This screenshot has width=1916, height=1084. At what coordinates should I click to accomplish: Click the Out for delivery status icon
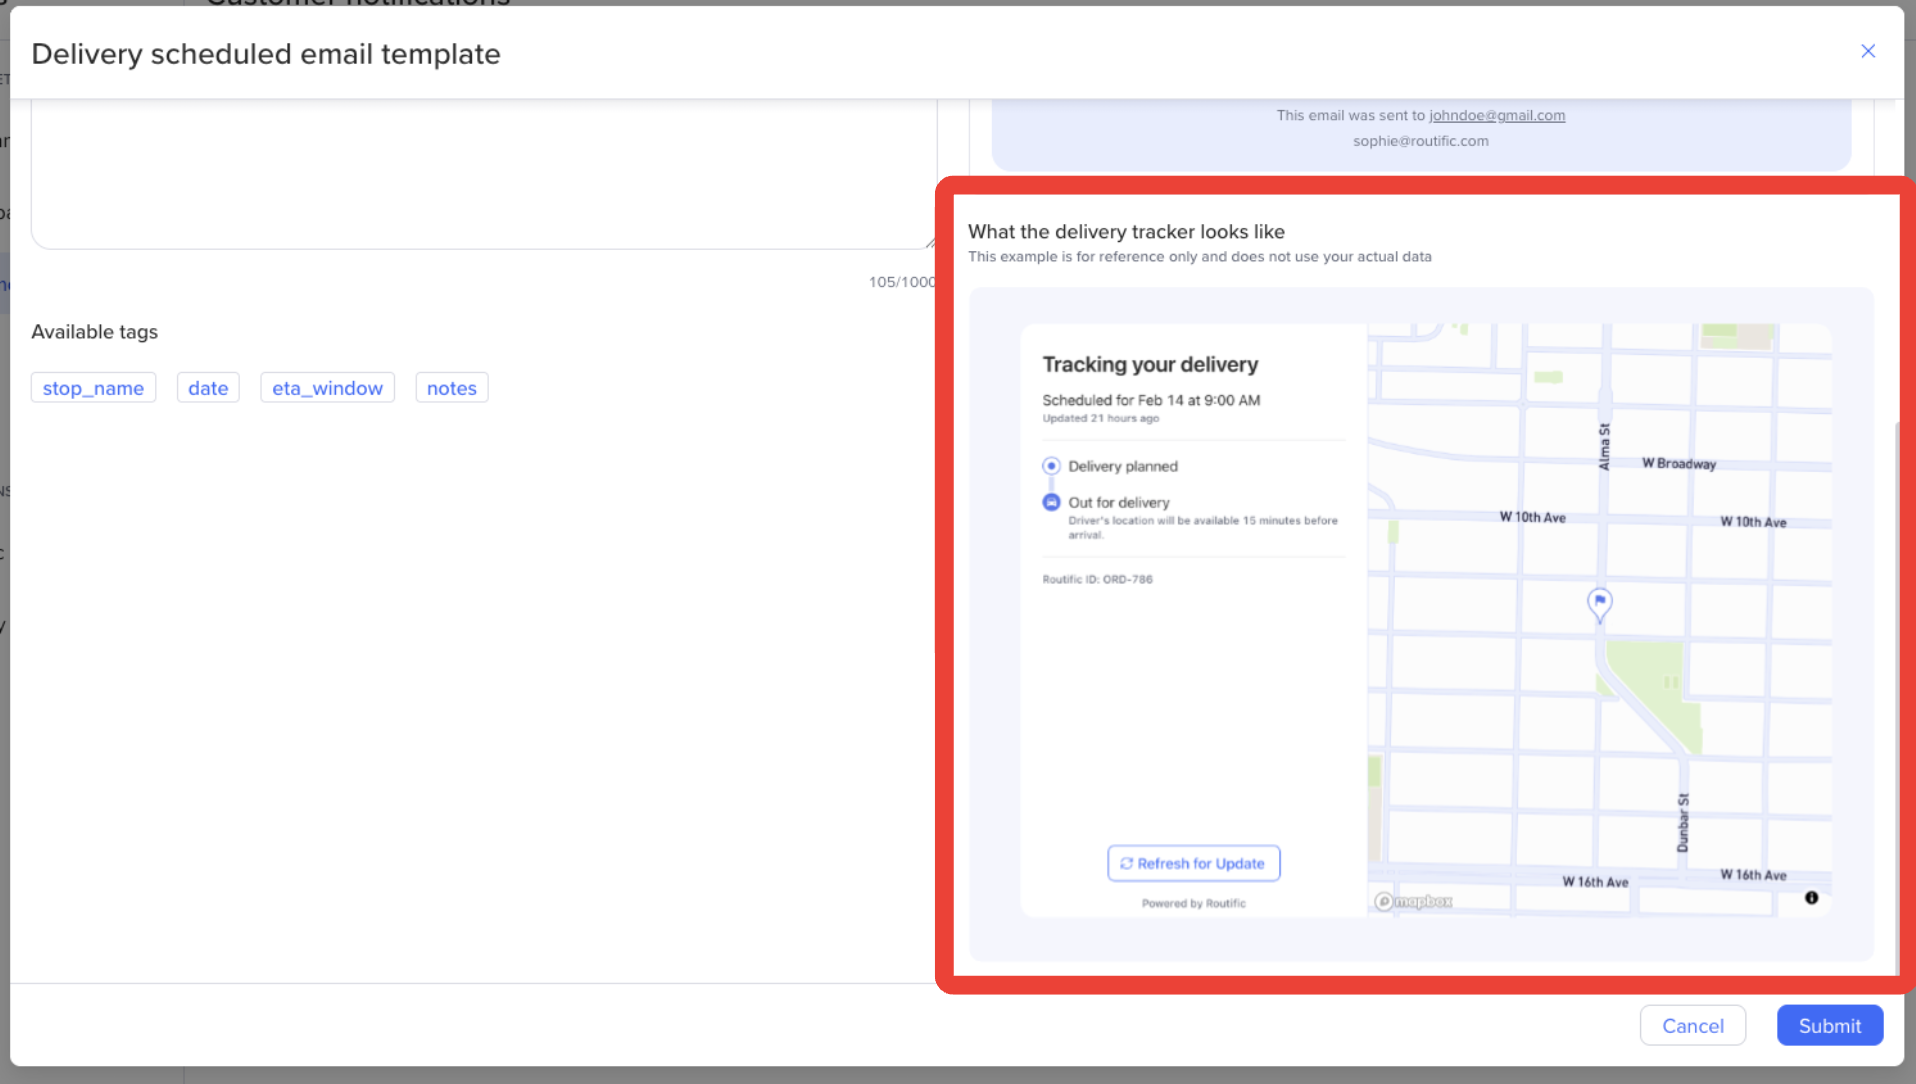click(x=1051, y=502)
